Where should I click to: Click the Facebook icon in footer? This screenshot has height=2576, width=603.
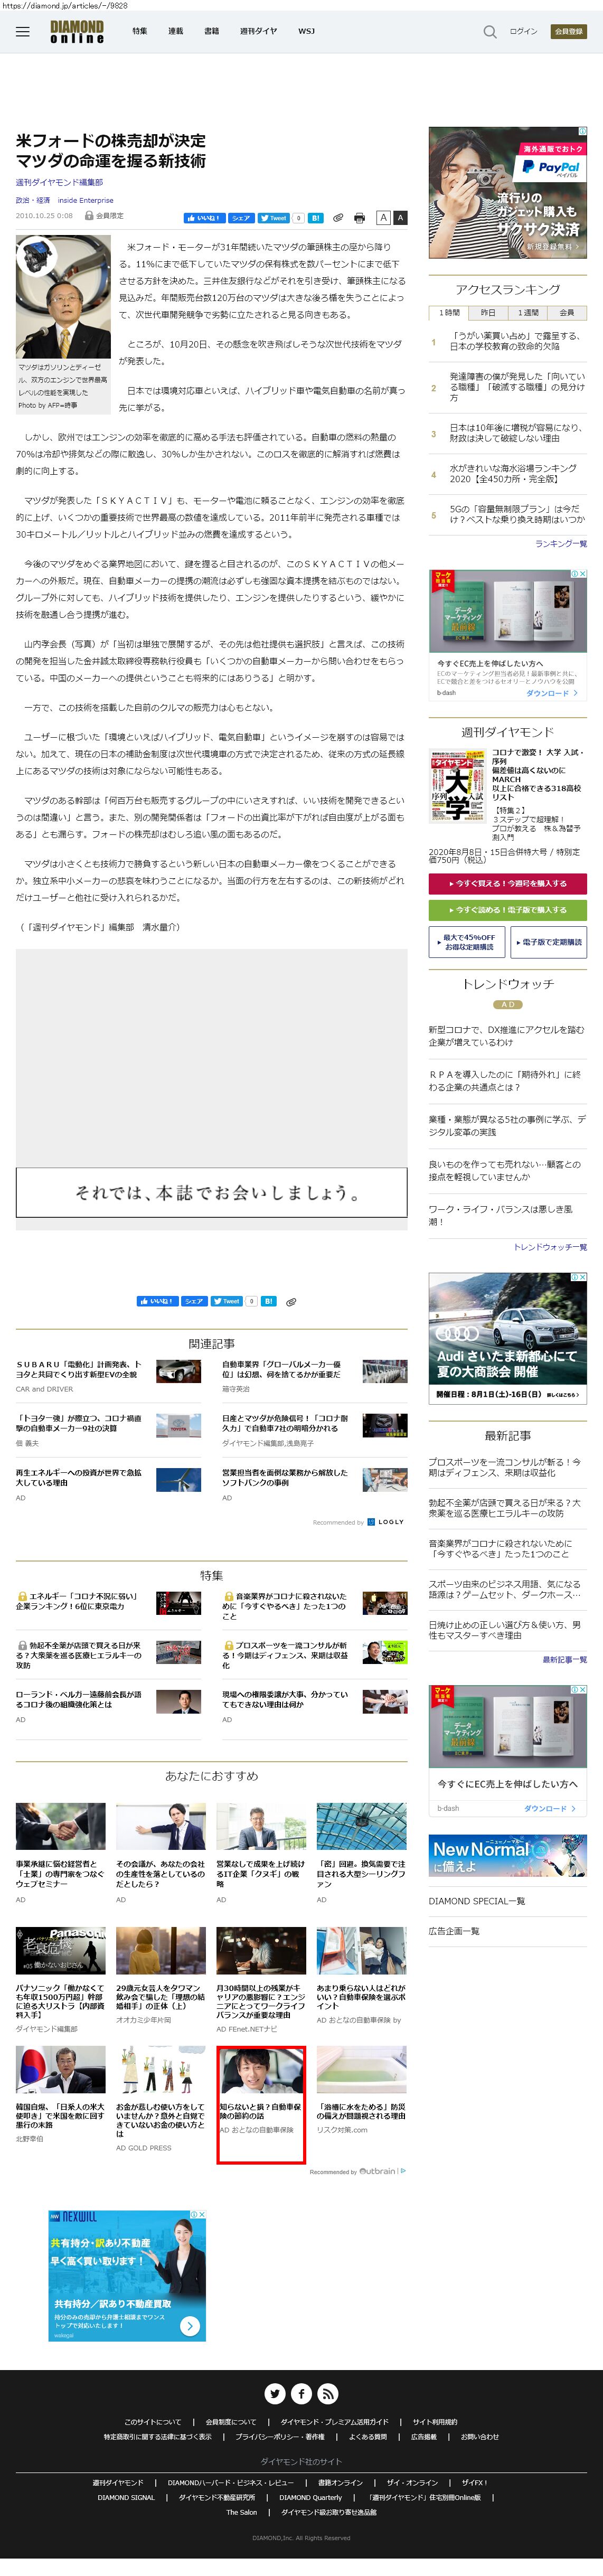[x=301, y=2393]
